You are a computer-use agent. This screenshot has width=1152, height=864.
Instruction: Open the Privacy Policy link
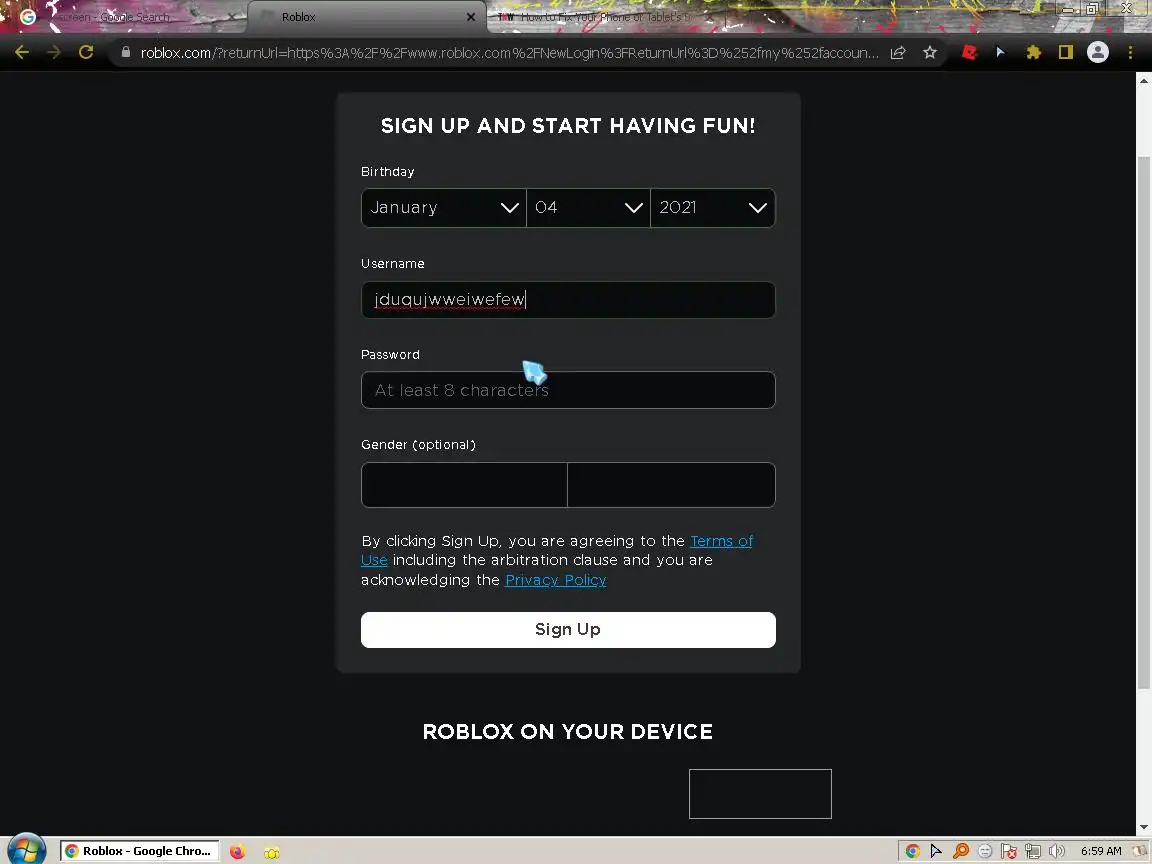pyautogui.click(x=555, y=580)
